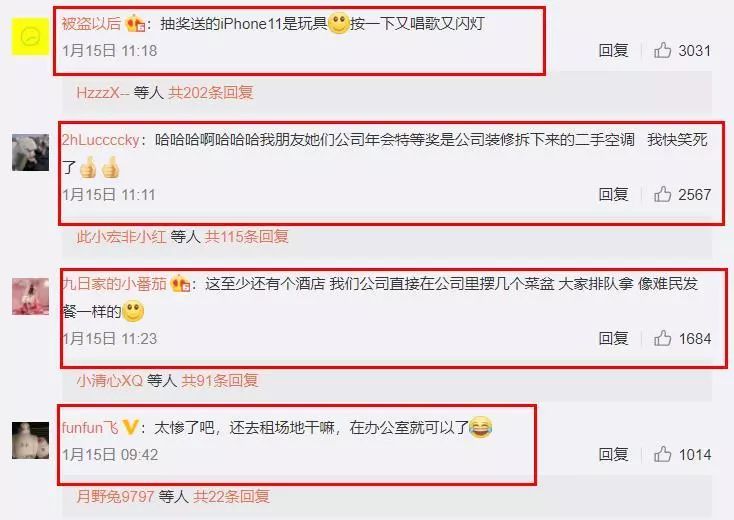Expand the 共202条回复 replies

(211, 93)
